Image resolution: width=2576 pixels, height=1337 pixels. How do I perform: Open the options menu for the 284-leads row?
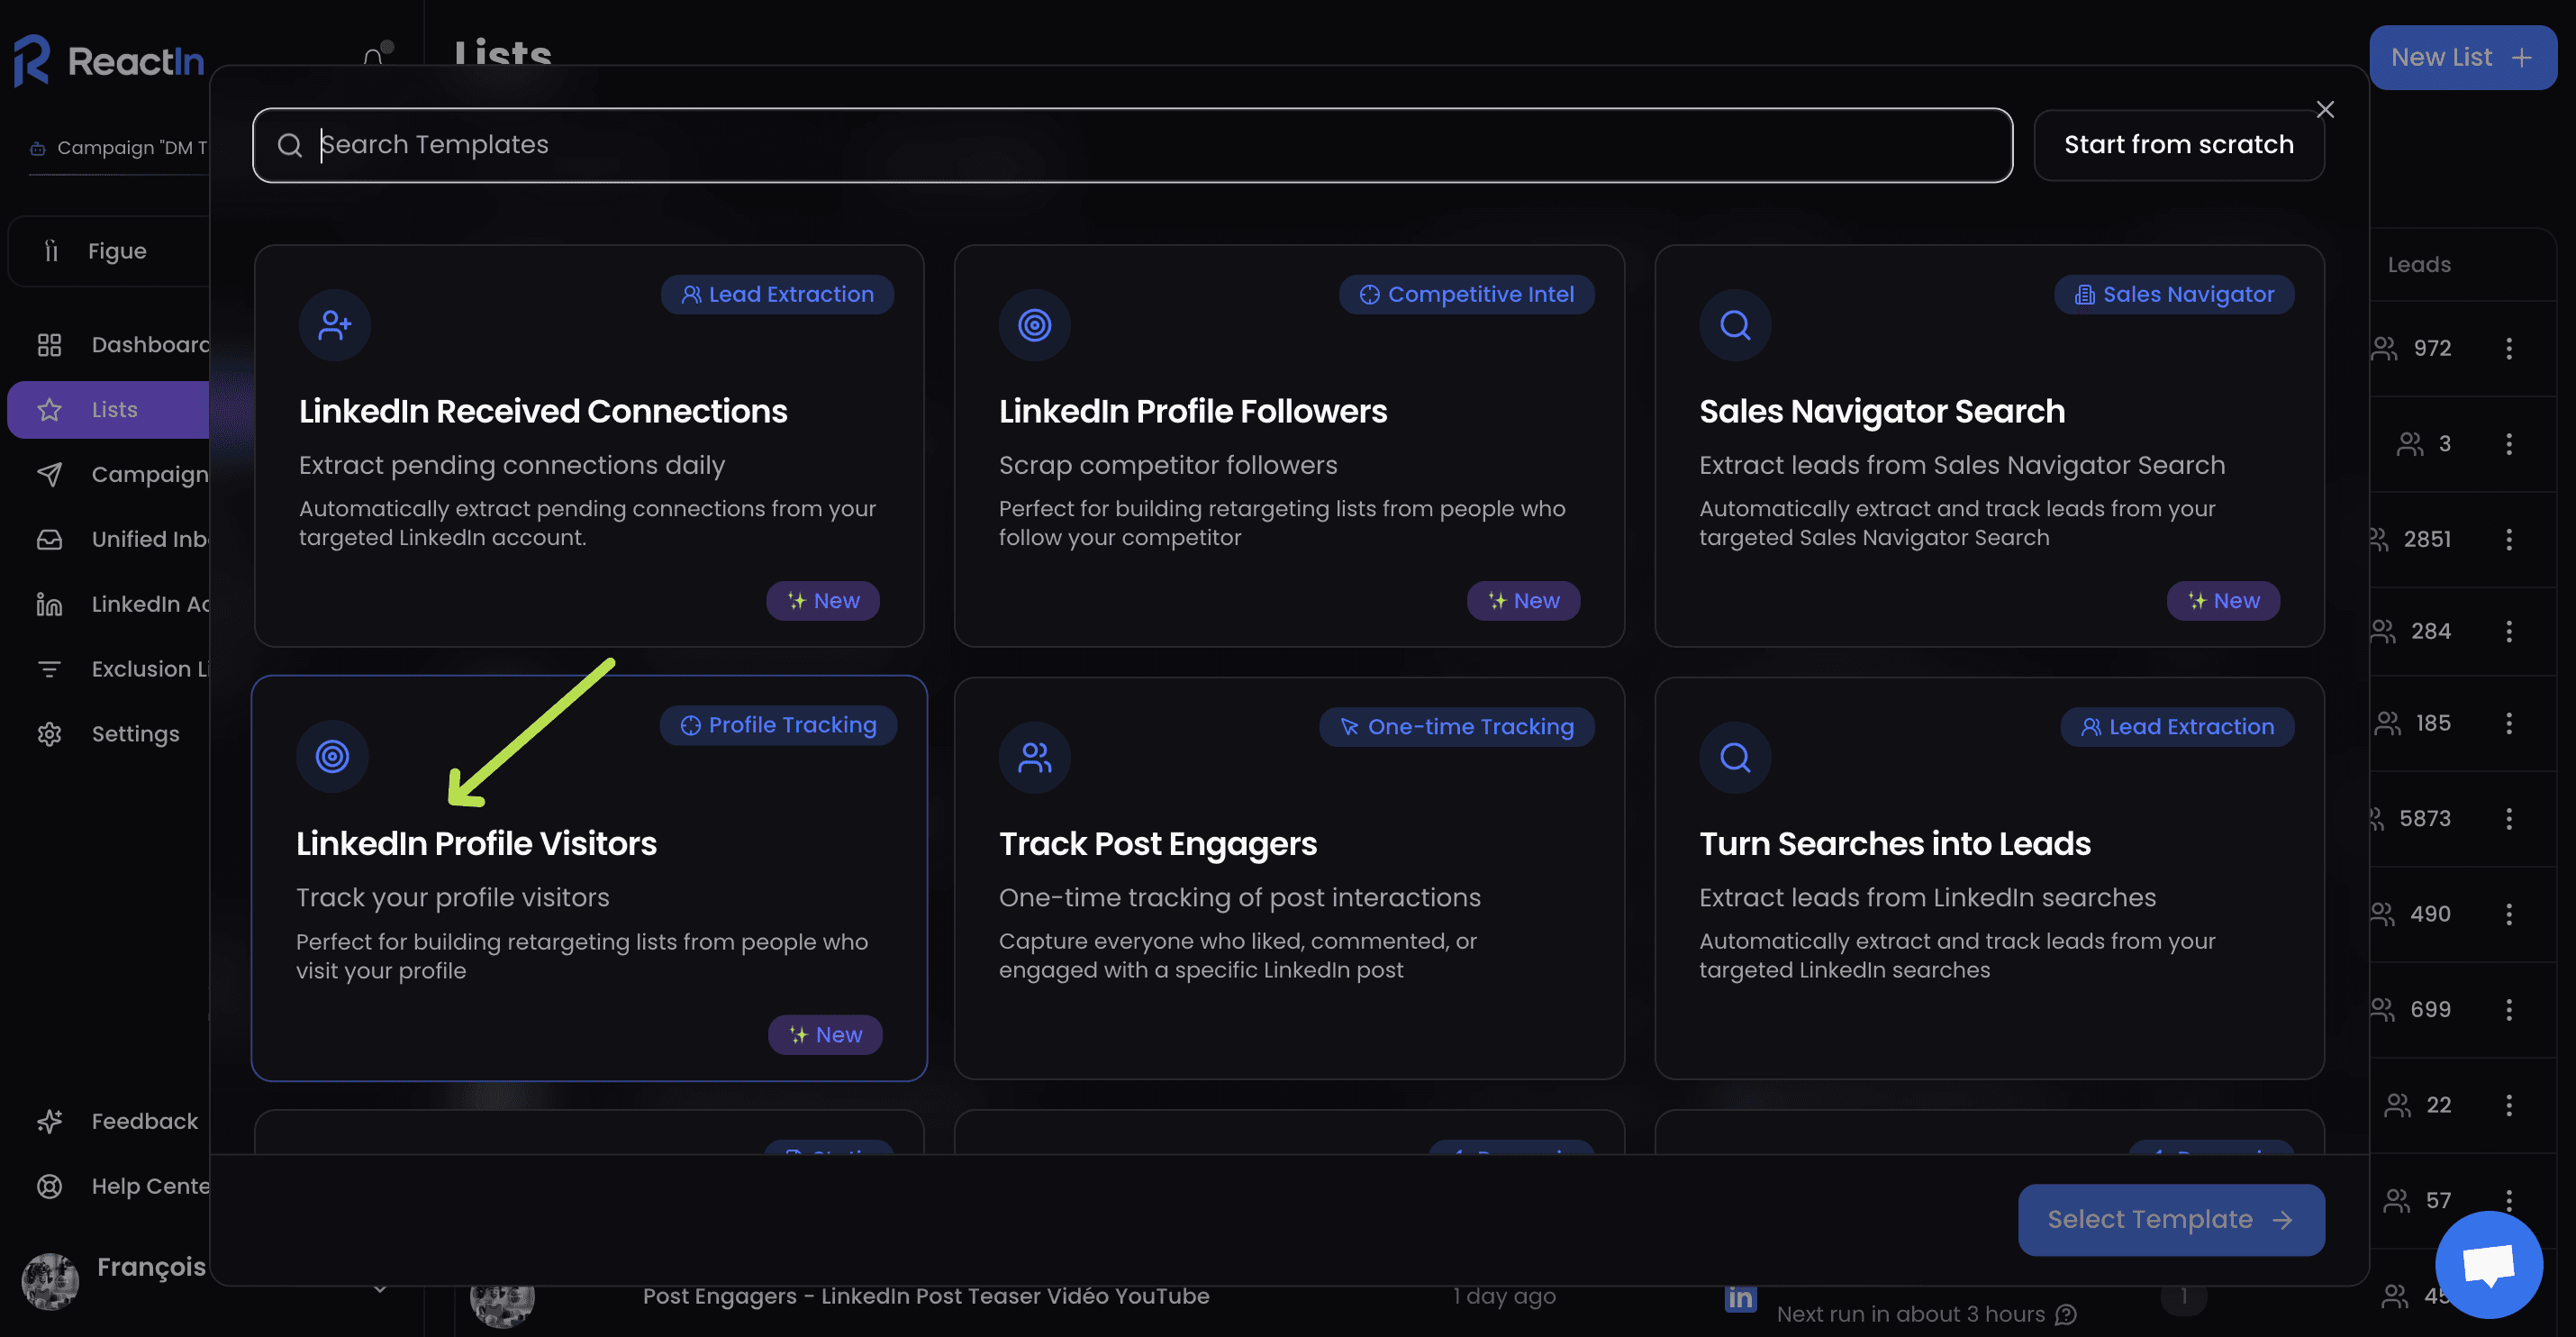(2508, 631)
